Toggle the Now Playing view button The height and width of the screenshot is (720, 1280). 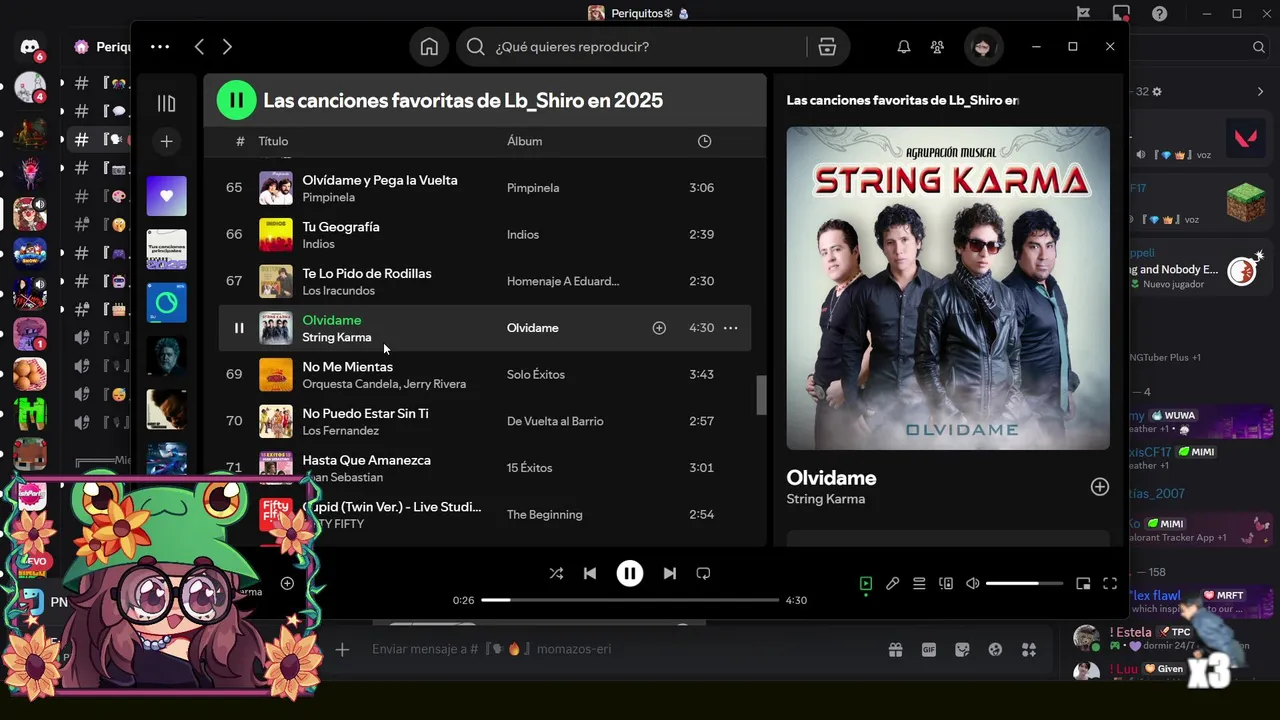(x=866, y=583)
